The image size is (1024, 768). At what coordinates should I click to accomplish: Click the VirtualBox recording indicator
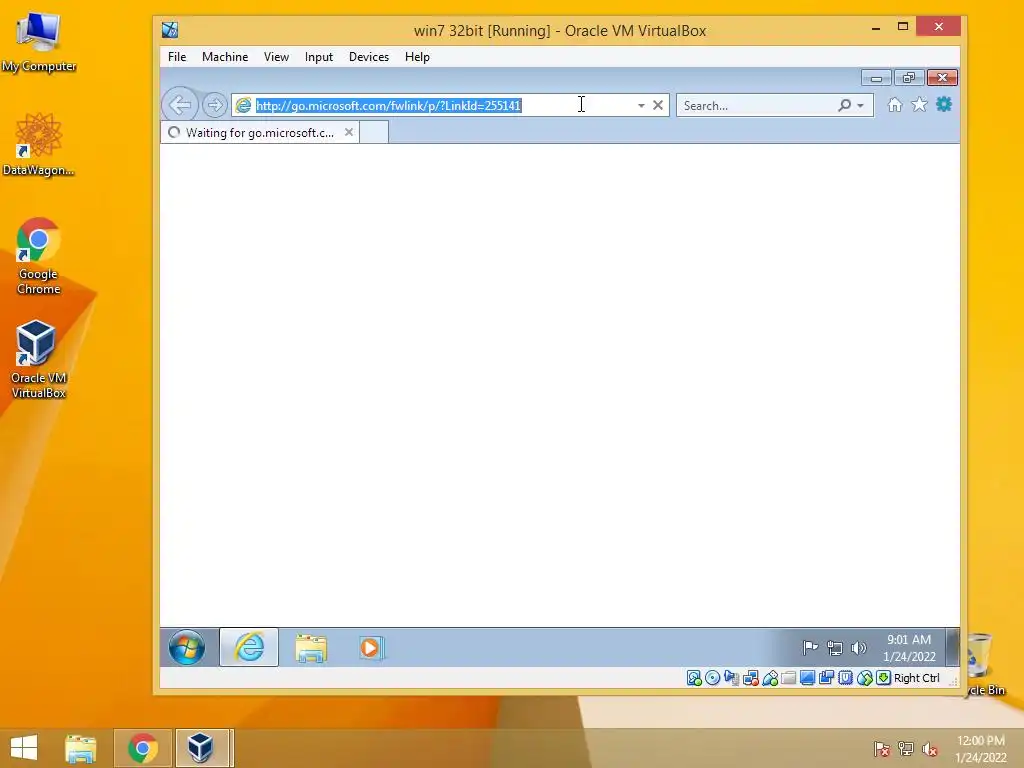826,678
